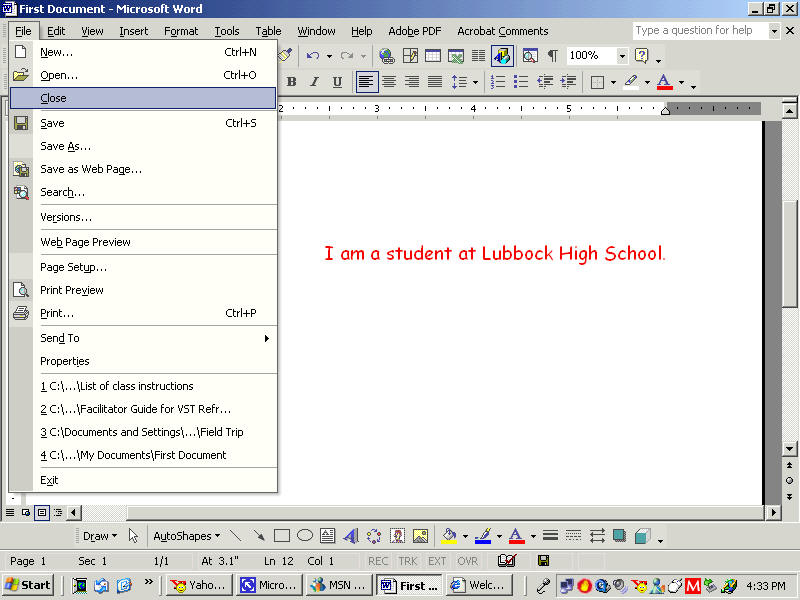Click the Undo icon
This screenshot has height=600, width=800.
(x=313, y=55)
